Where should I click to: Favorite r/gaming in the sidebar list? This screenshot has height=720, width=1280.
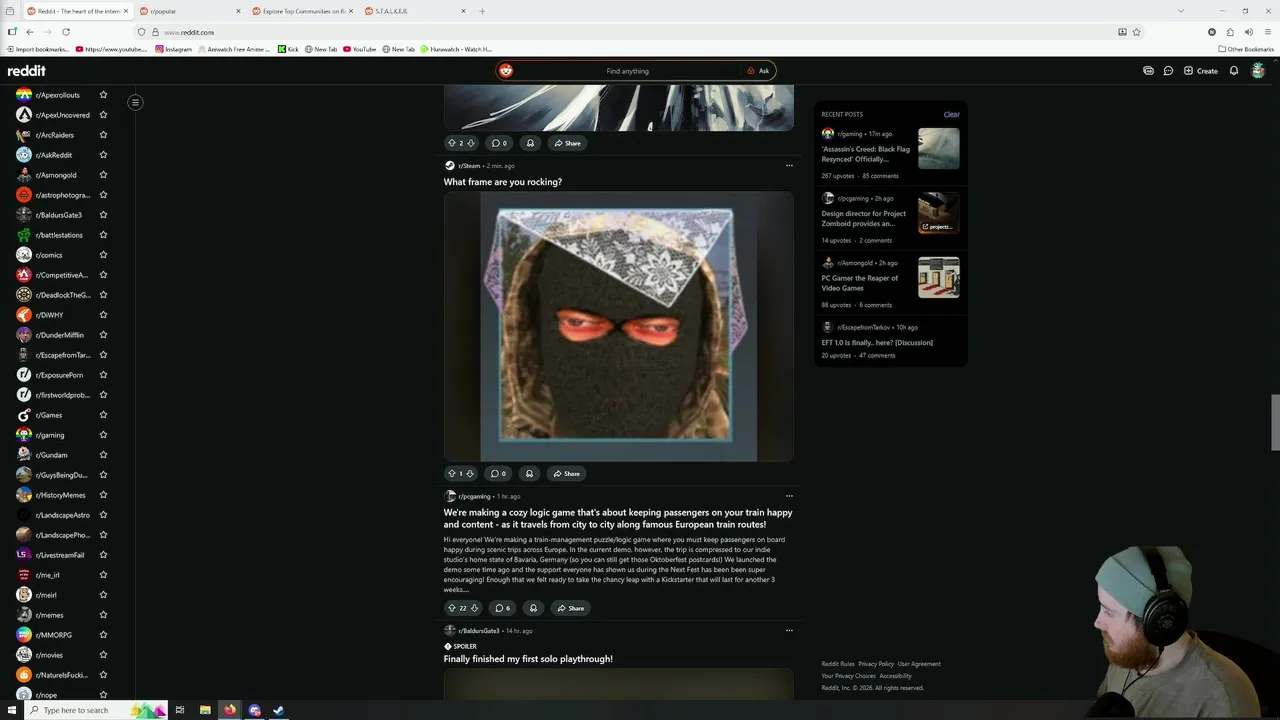(x=103, y=435)
